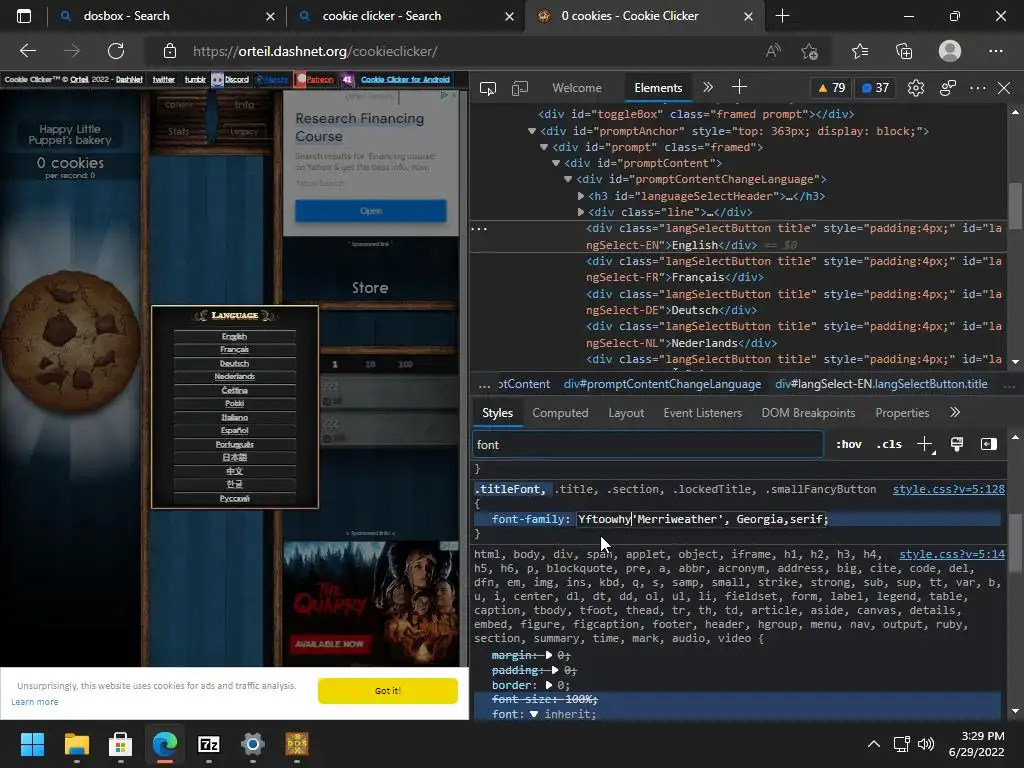Image resolution: width=1024 pixels, height=768 pixels.
Task: Click the big cookie
Action: pos(69,342)
